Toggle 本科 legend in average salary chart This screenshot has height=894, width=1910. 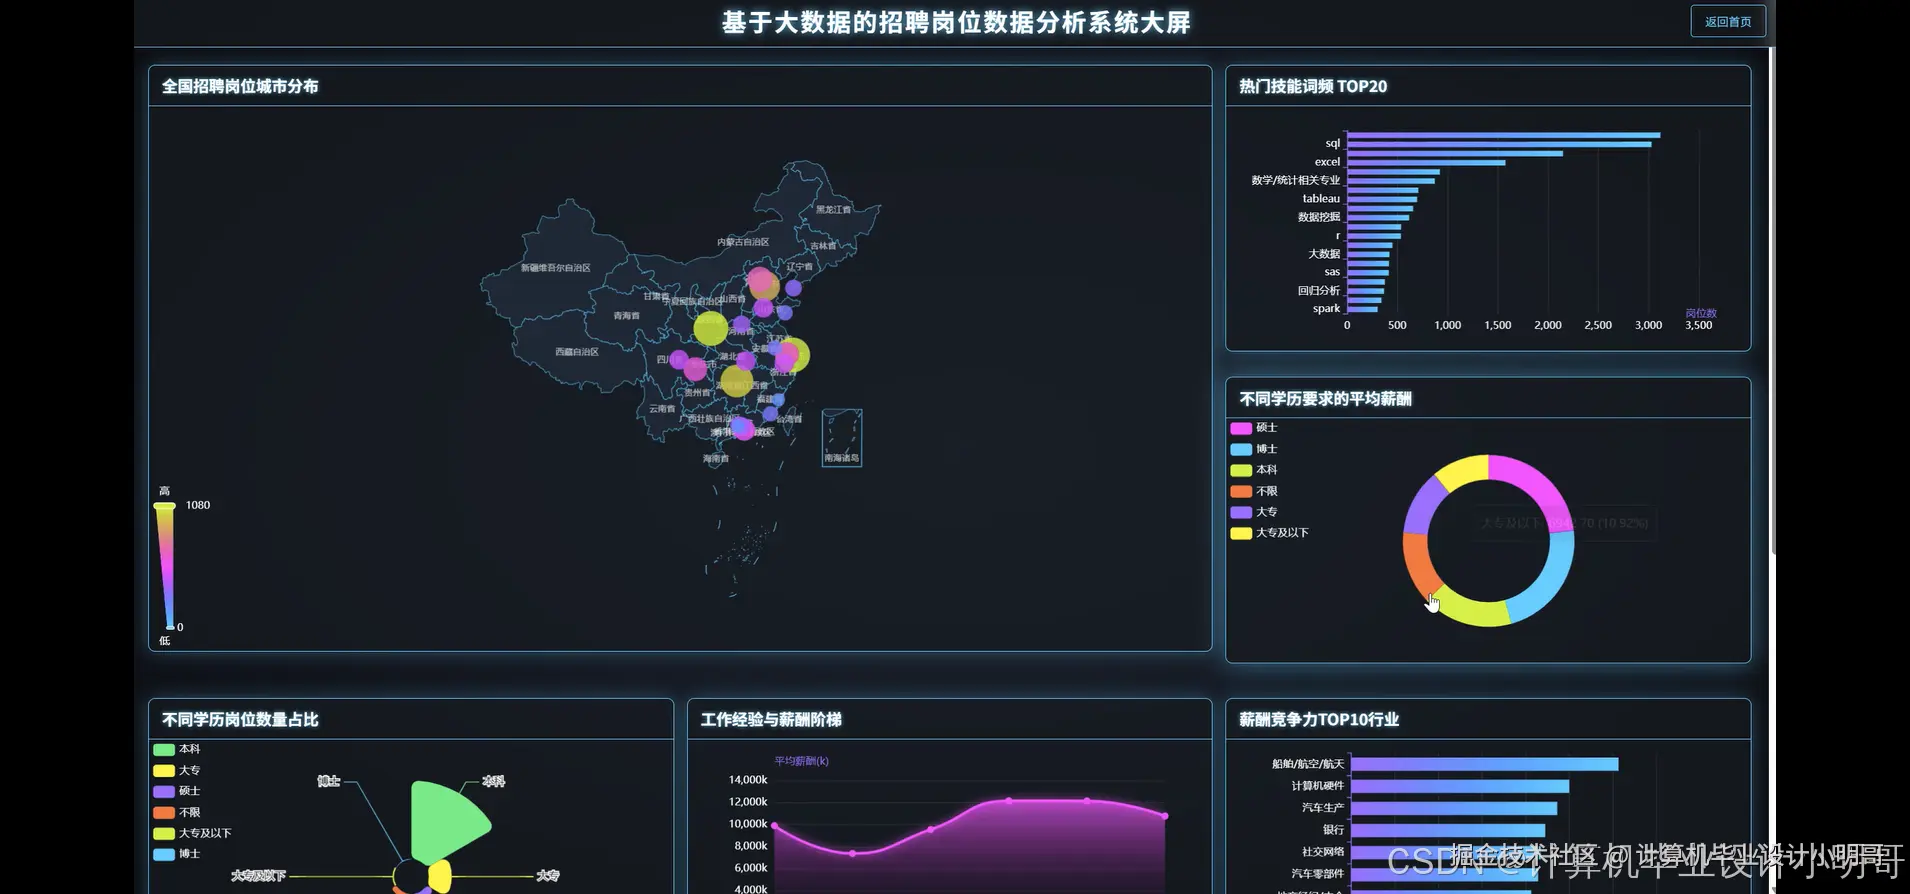pos(1254,470)
